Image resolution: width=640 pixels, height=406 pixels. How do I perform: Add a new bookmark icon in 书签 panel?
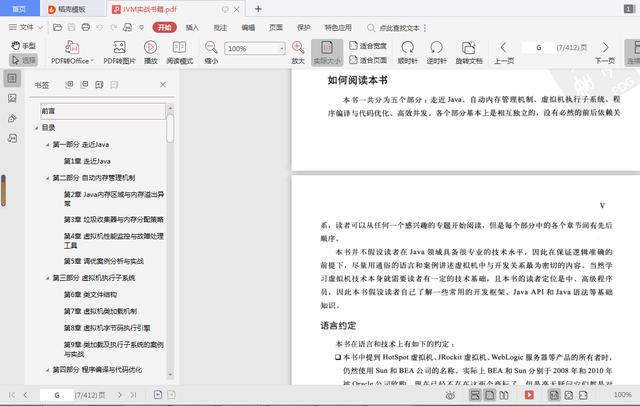[x=99, y=84]
